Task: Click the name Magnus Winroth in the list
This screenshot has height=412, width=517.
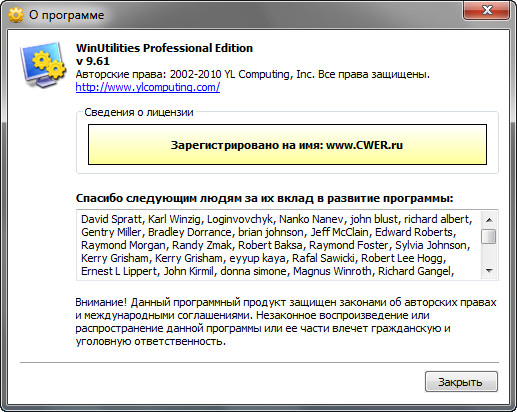Action: click(332, 271)
